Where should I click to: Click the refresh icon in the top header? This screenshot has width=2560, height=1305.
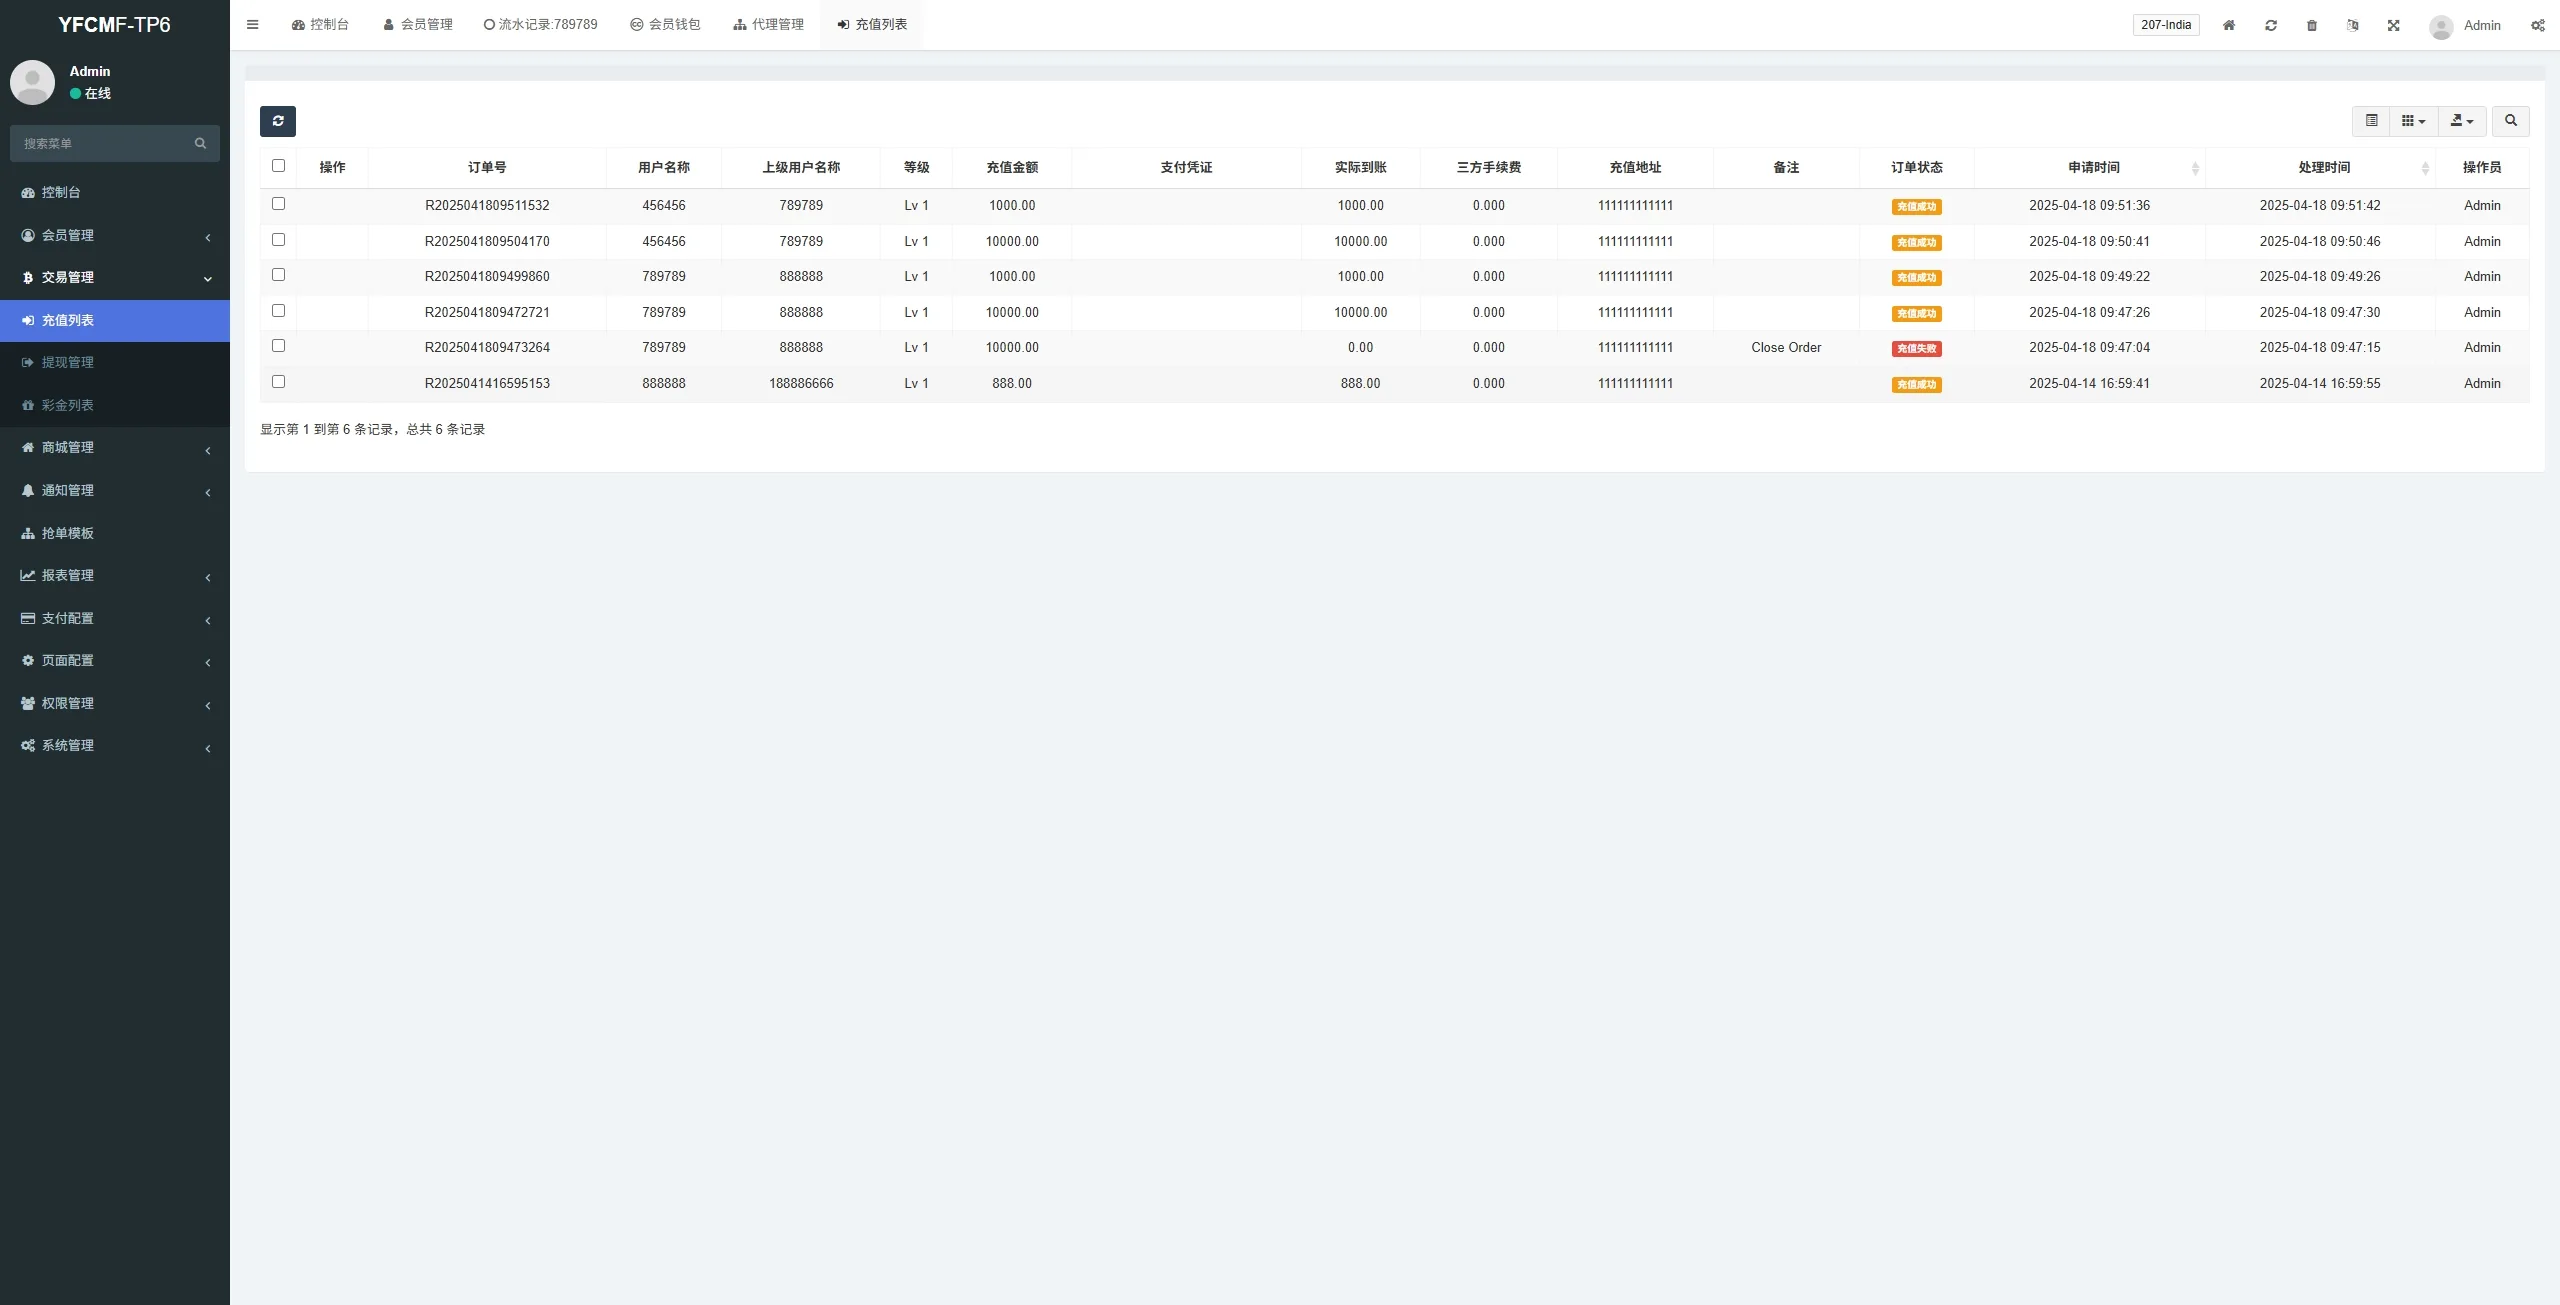point(2271,25)
